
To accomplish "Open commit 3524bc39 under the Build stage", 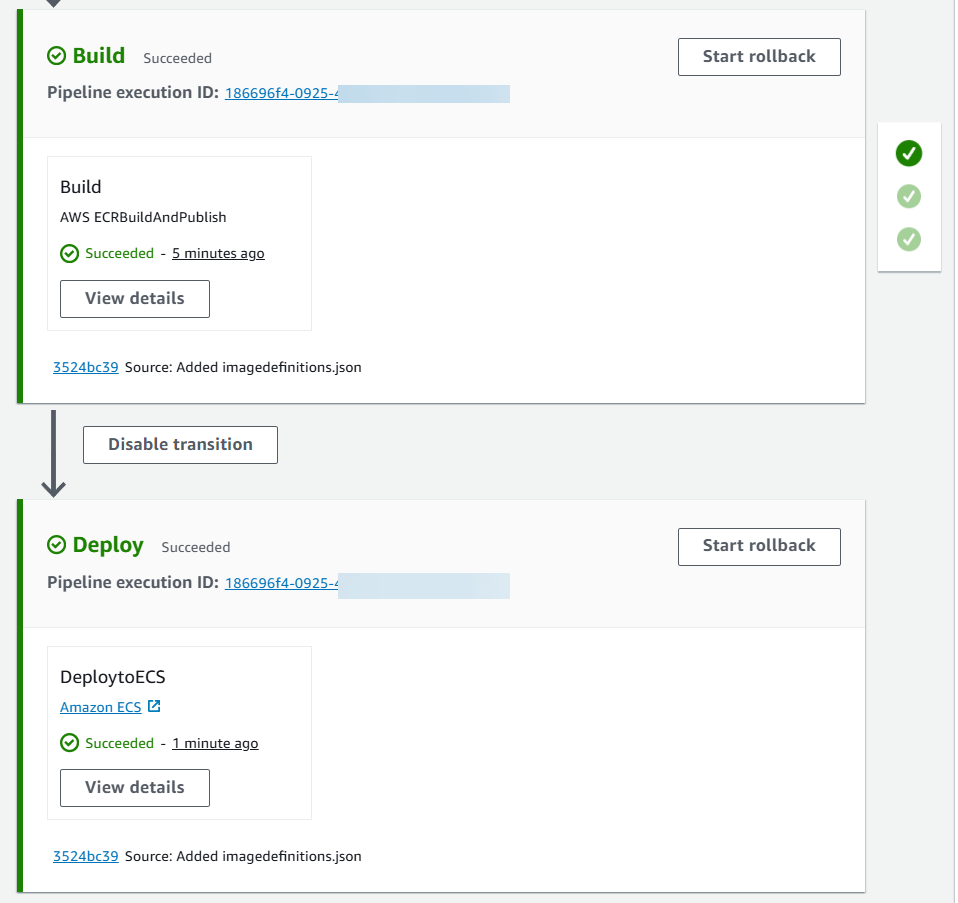I will click(x=85, y=367).
